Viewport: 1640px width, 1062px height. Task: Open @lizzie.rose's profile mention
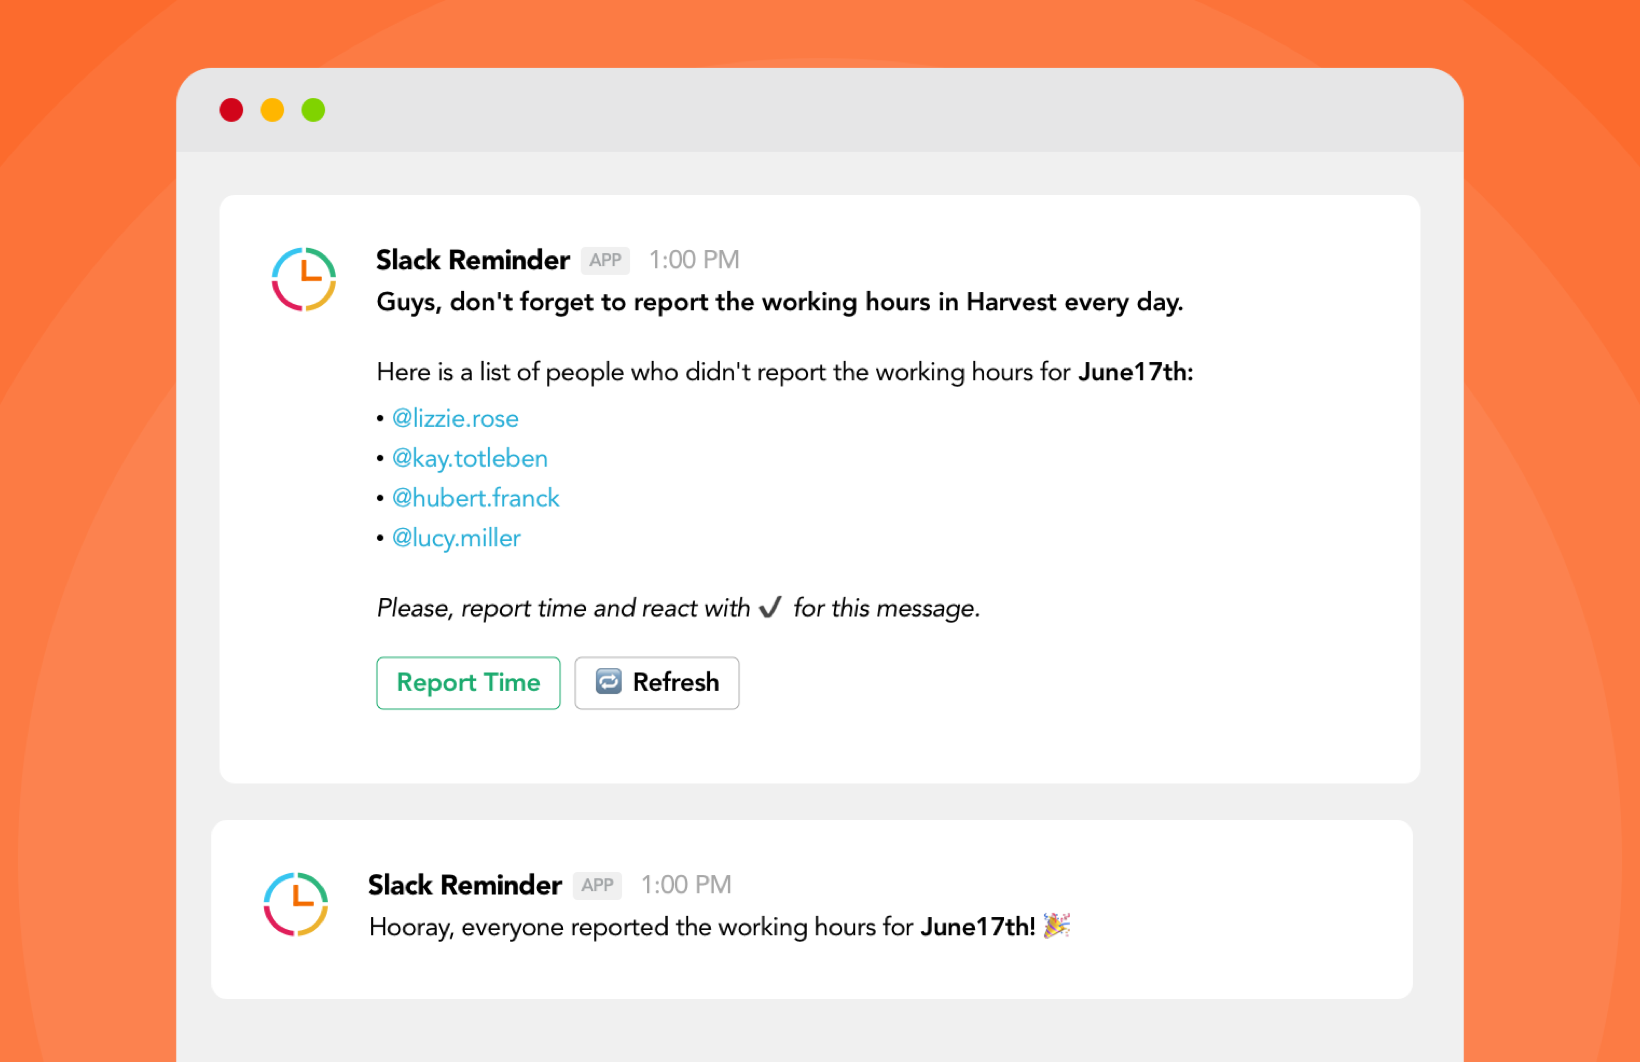pyautogui.click(x=455, y=418)
